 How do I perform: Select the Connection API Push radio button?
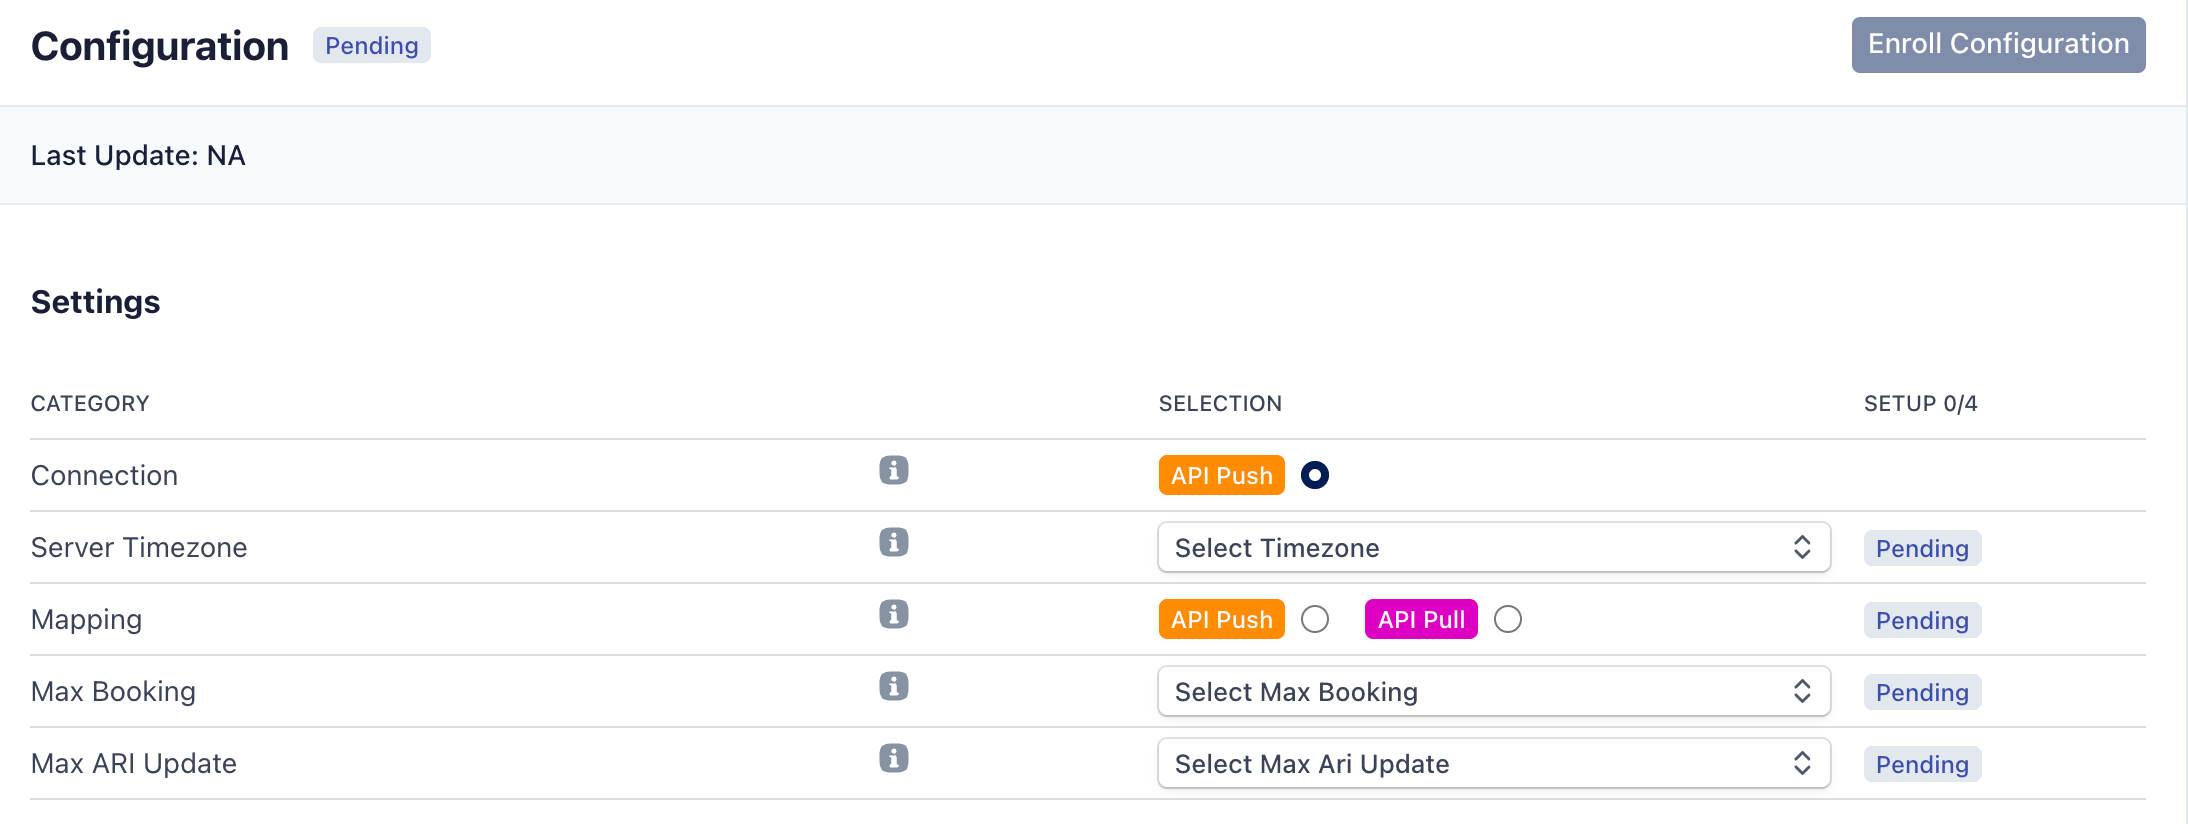[x=1314, y=475]
